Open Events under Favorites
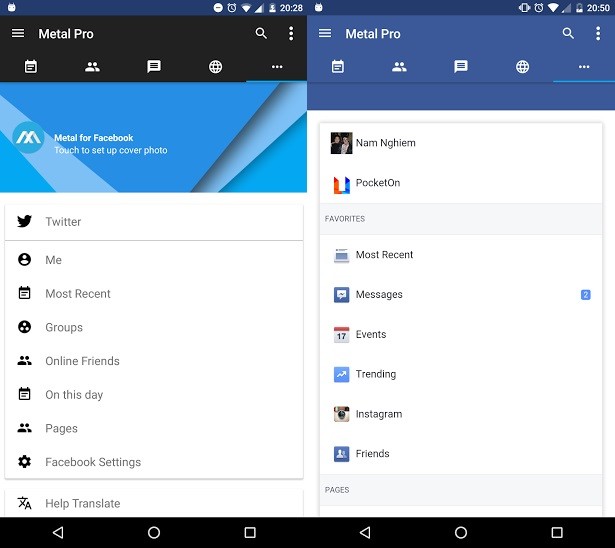This screenshot has width=615, height=548. click(x=461, y=334)
